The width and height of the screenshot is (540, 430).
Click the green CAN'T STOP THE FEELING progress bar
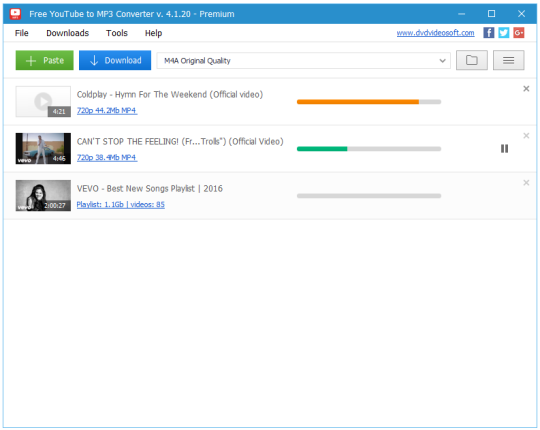[x=369, y=149]
